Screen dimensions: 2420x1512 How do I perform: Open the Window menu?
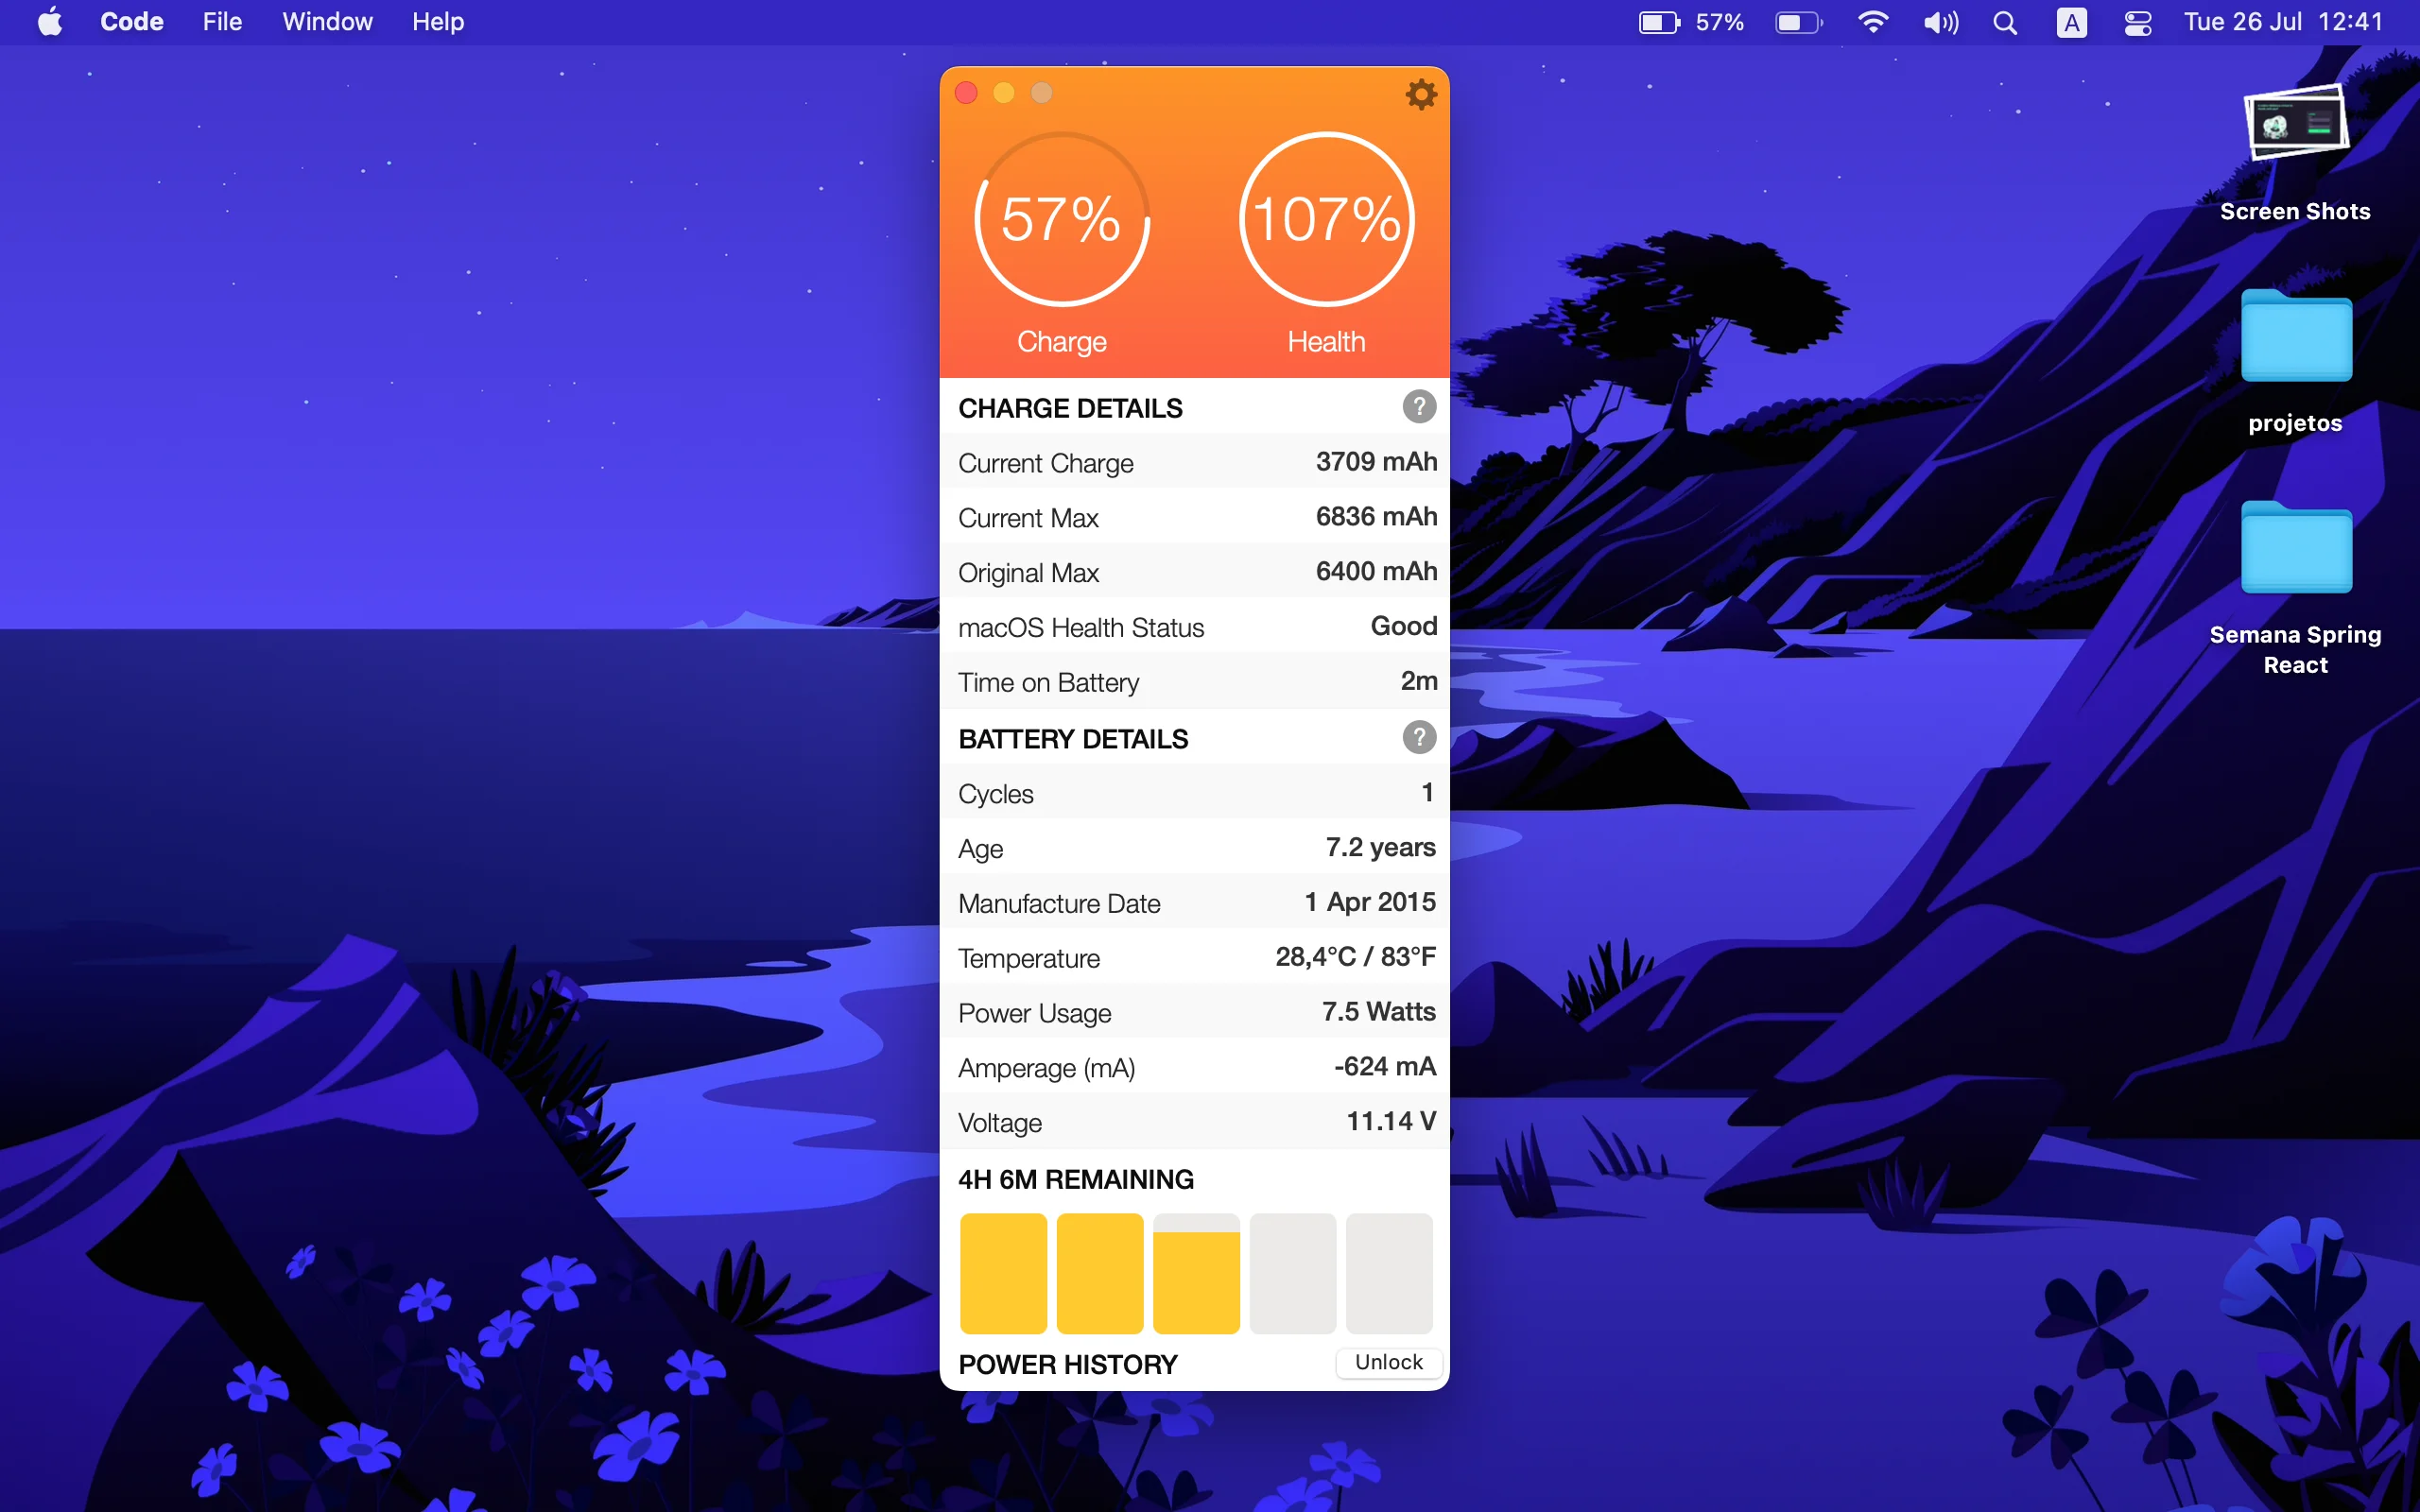(x=327, y=22)
